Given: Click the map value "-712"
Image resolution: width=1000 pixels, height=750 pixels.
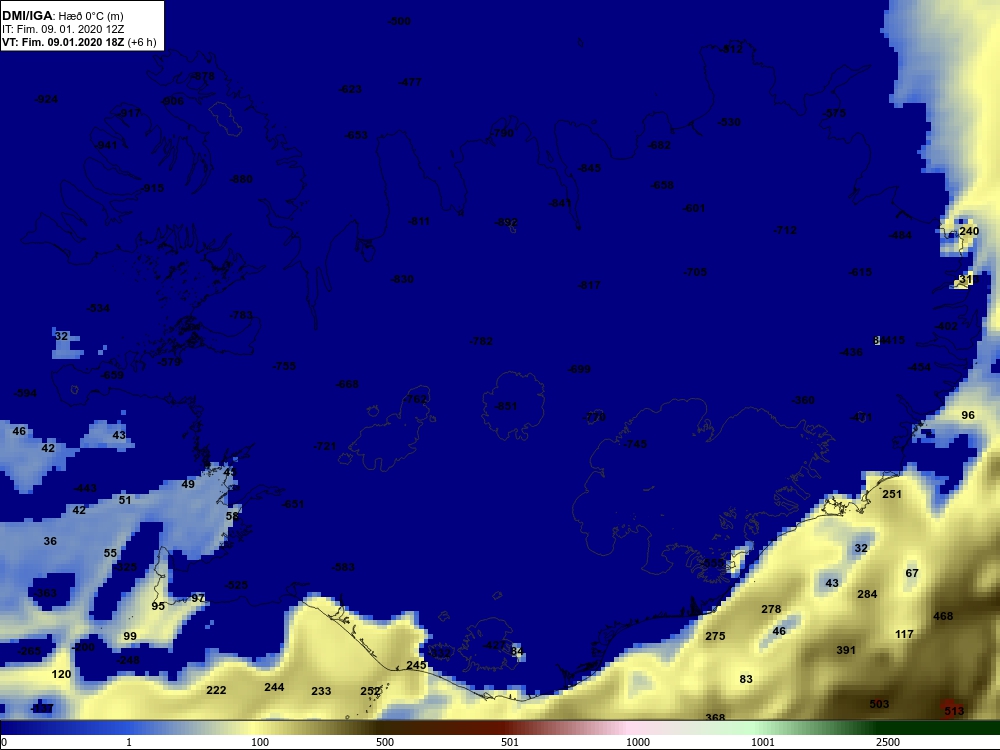Looking at the screenshot, I should [x=784, y=230].
